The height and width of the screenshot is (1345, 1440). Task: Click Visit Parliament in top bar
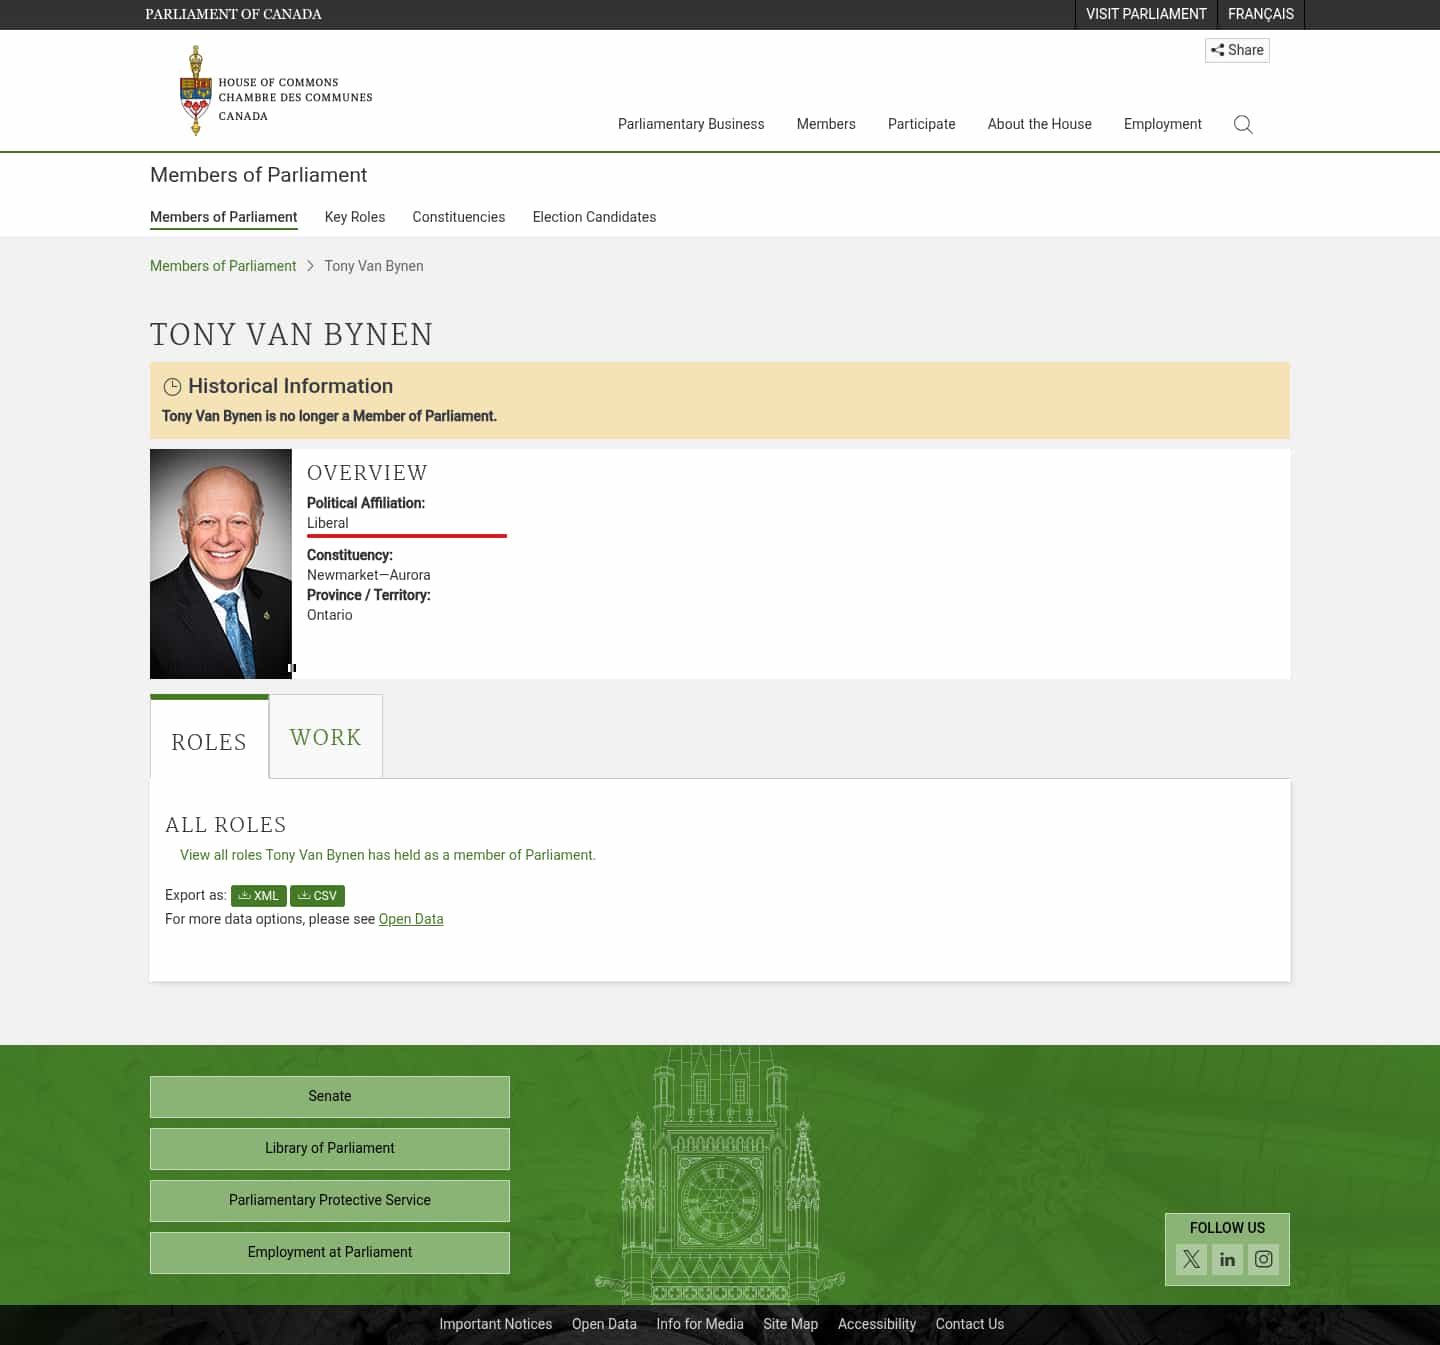point(1146,14)
